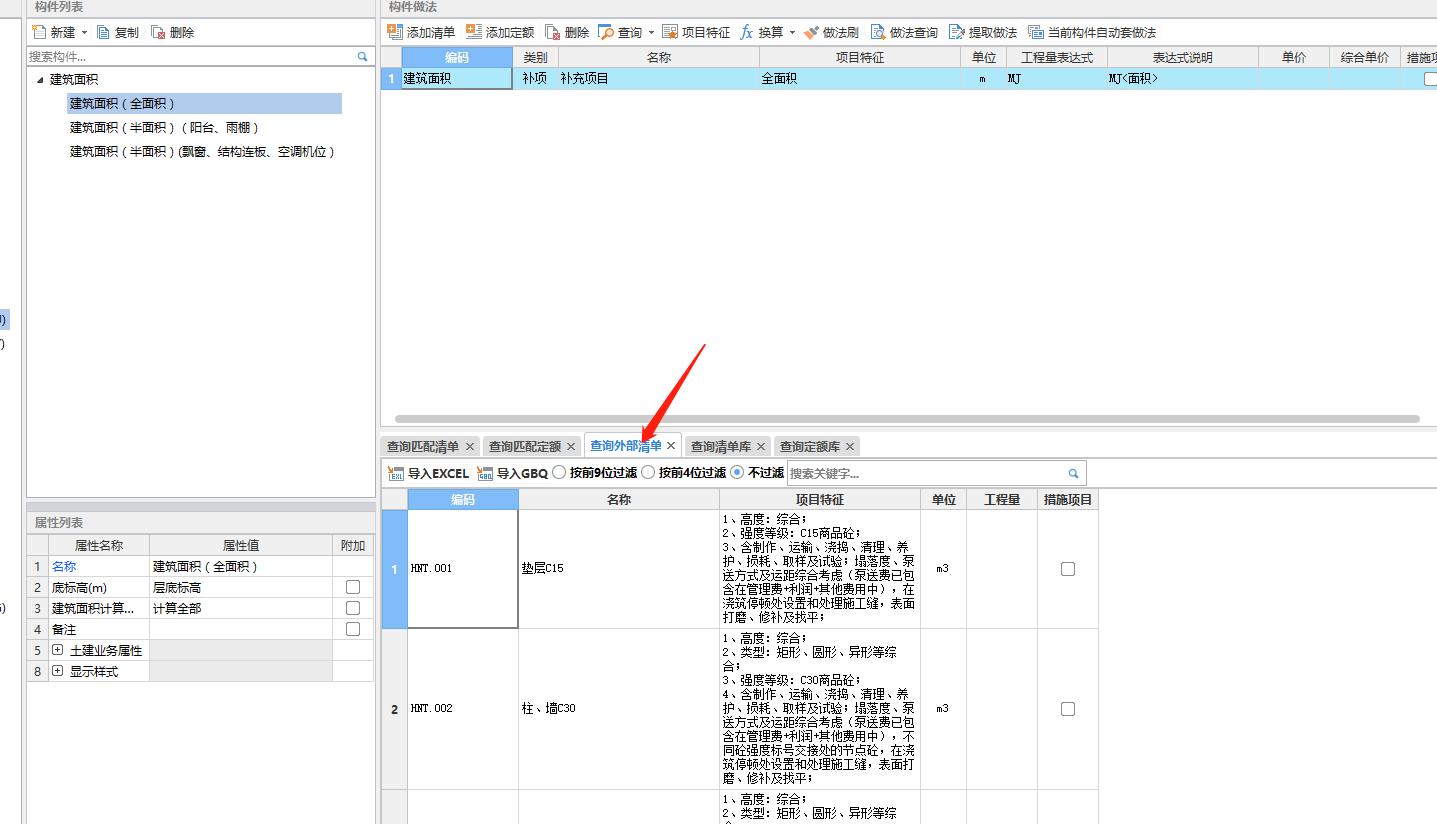Toggle 措施项目 checkbox for 垫层C15 row

1068,569
